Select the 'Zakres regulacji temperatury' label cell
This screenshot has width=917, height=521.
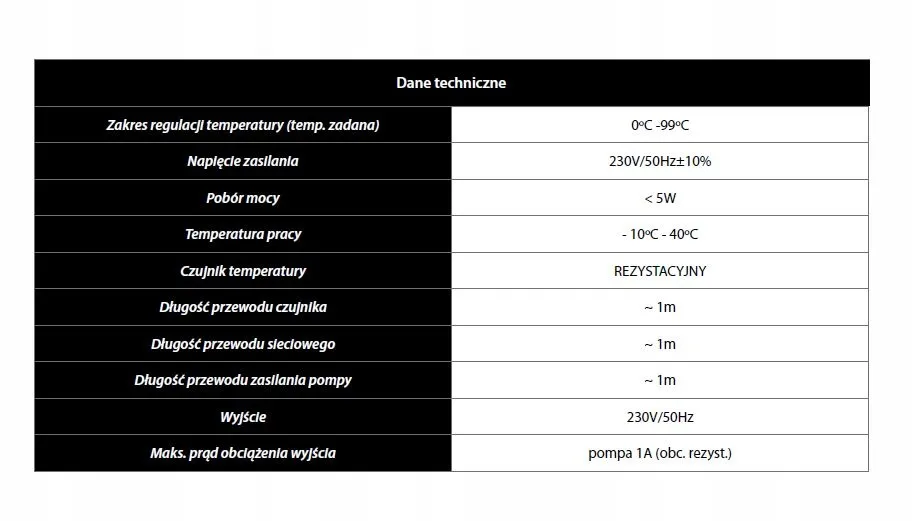tap(243, 125)
